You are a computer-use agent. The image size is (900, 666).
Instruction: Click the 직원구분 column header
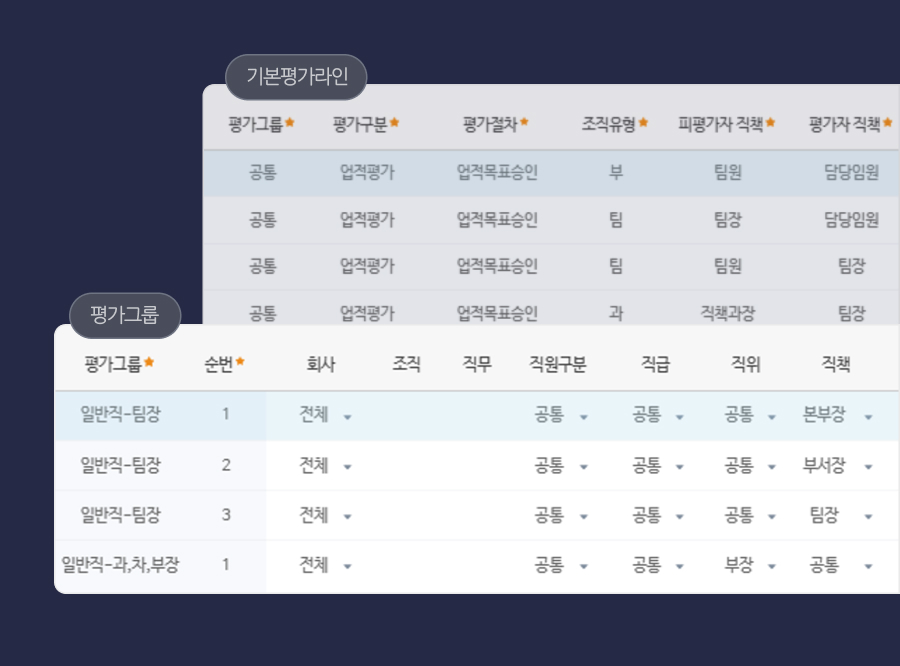pyautogui.click(x=557, y=364)
